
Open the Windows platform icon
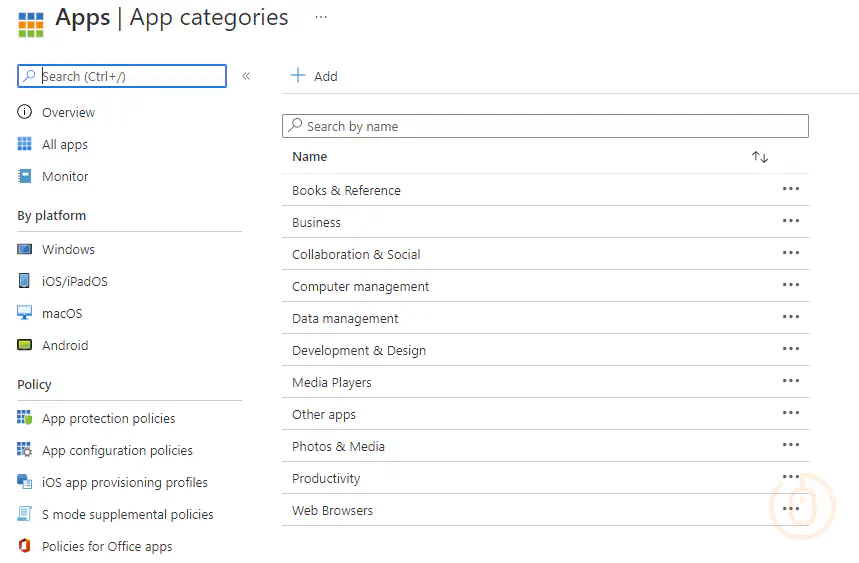pyautogui.click(x=25, y=249)
